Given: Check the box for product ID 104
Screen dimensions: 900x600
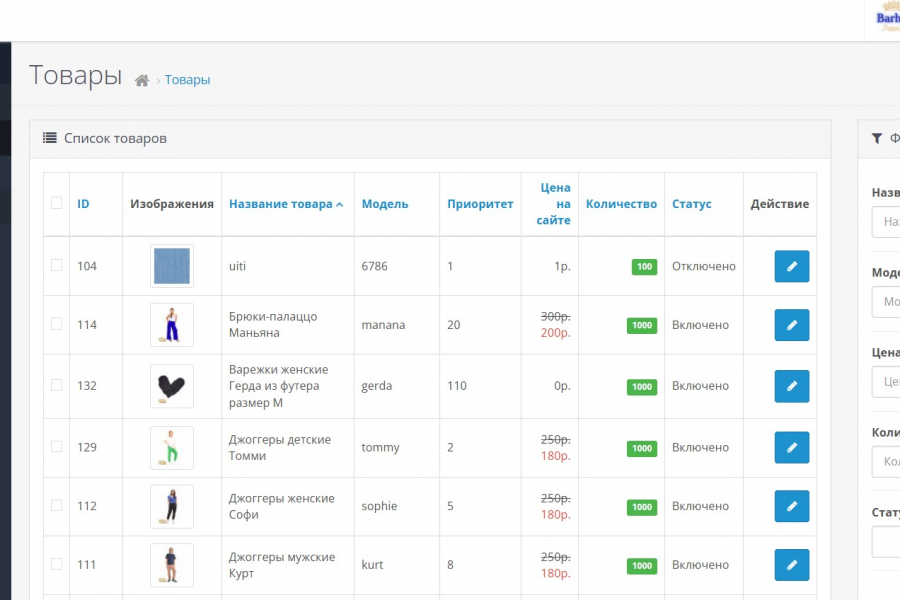Looking at the screenshot, I should click(x=57, y=265).
